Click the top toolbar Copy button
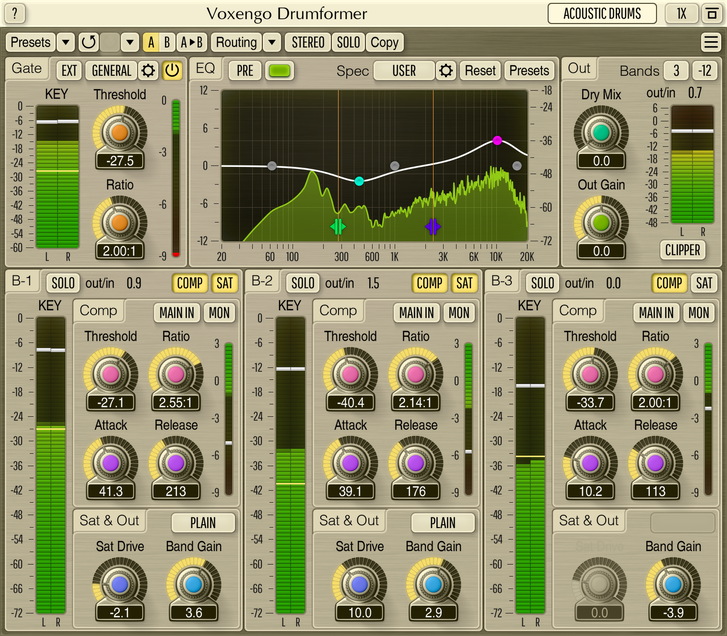Image resolution: width=727 pixels, height=636 pixels. coord(384,42)
